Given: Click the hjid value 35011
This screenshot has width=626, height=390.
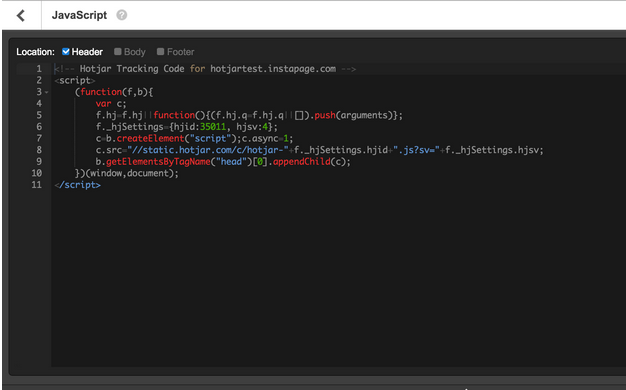Looking at the screenshot, I should [x=213, y=127].
